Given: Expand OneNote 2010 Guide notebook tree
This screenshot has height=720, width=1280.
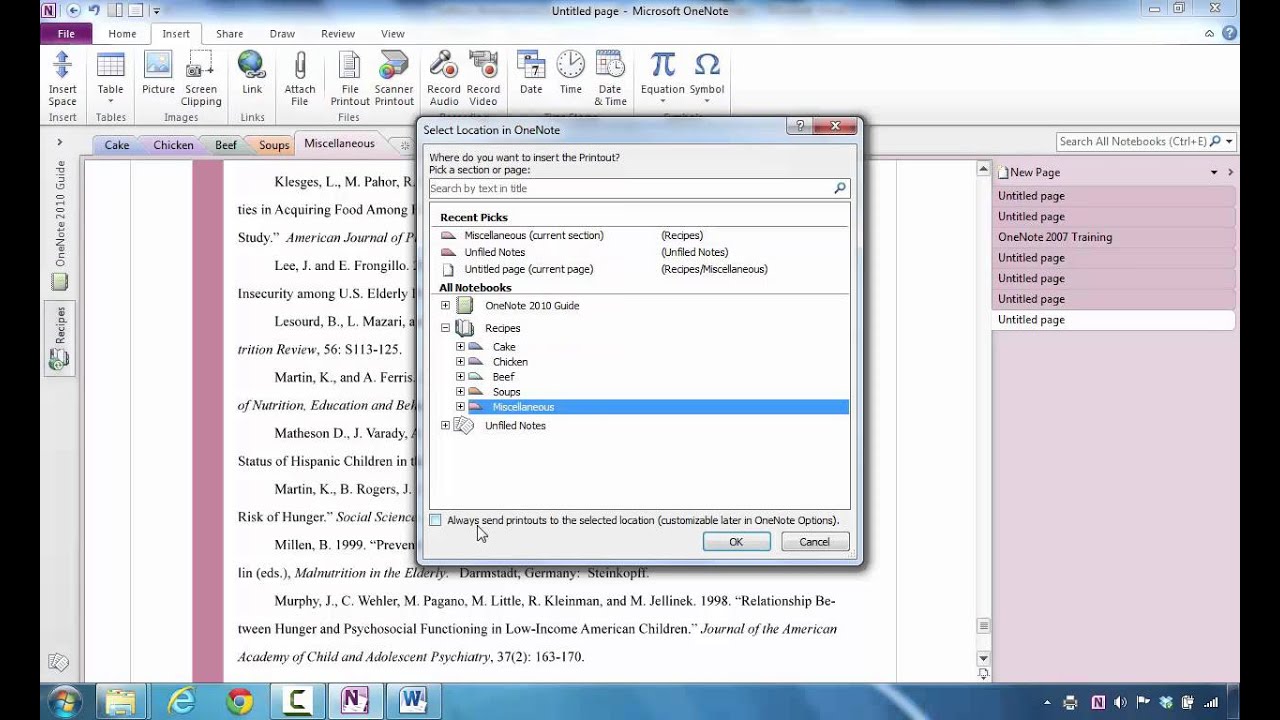Looking at the screenshot, I should point(445,305).
